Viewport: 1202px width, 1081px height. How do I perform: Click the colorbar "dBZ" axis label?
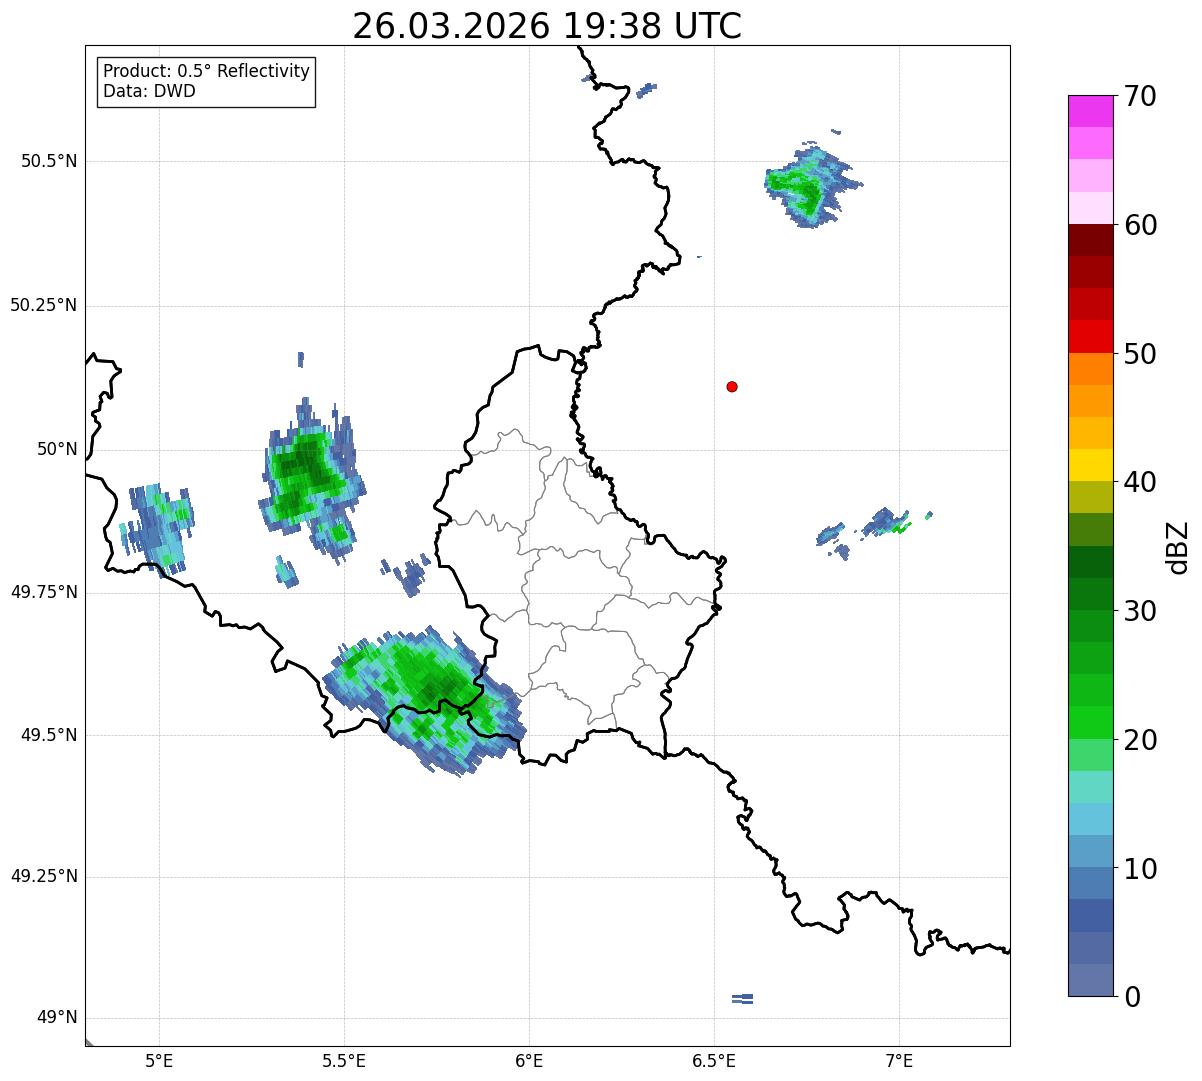1179,547
